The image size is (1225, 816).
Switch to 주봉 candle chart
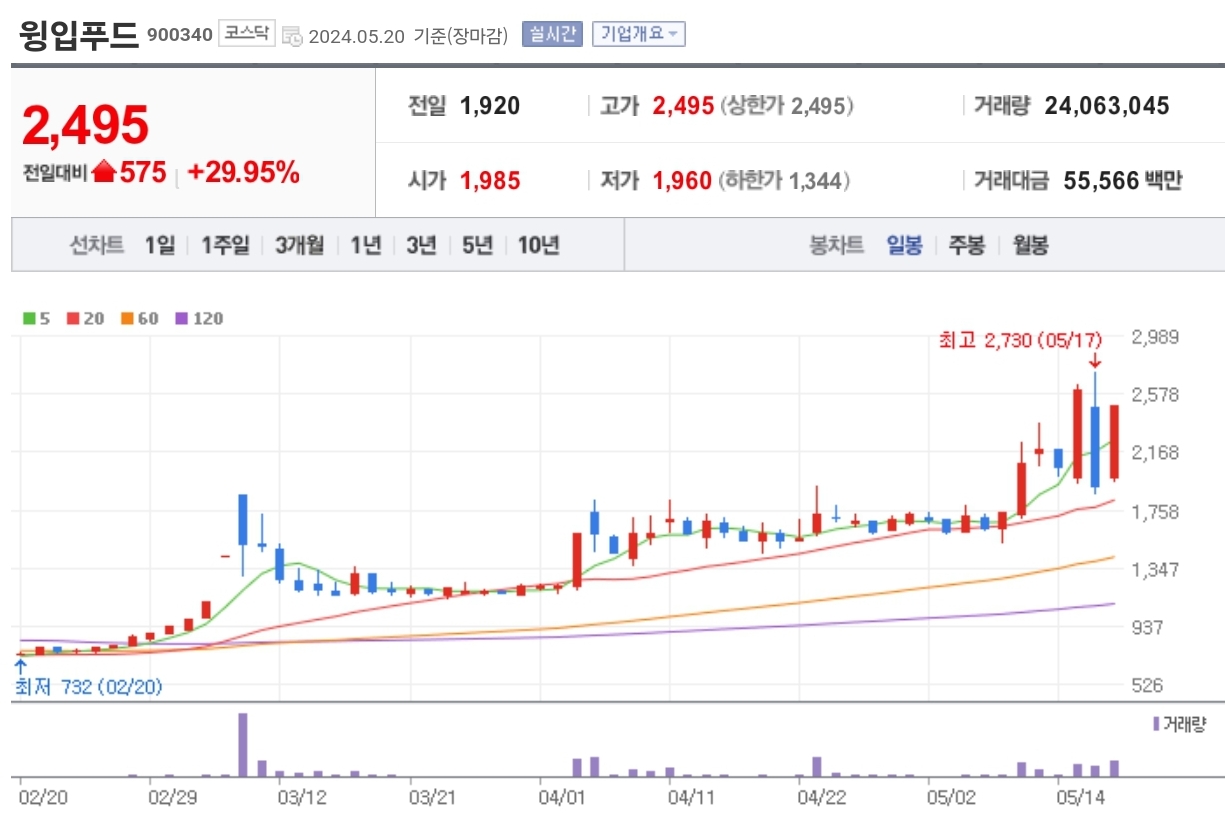point(967,245)
